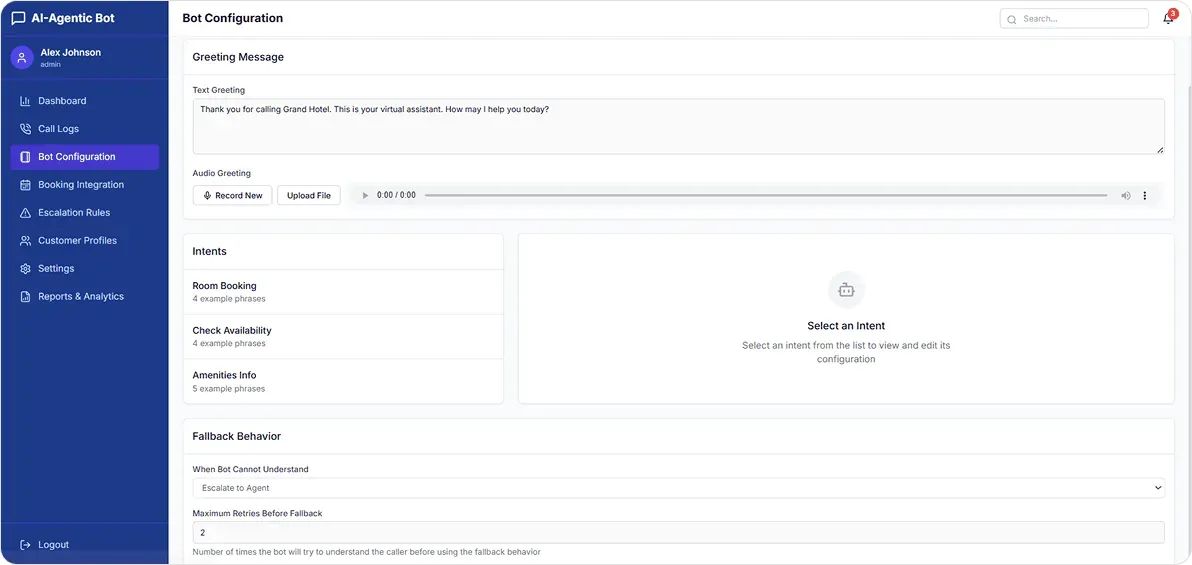Click the Maximum Retries Before Fallback field
This screenshot has height=565, width=1192.
679,532
